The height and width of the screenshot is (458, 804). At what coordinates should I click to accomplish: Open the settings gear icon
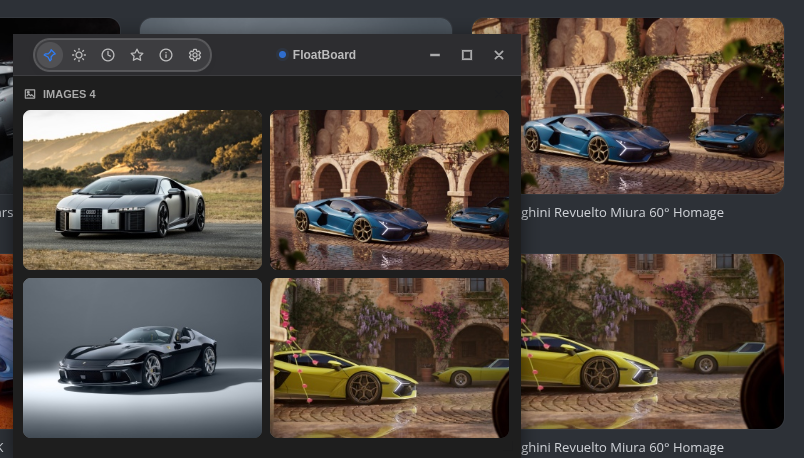[x=195, y=55]
